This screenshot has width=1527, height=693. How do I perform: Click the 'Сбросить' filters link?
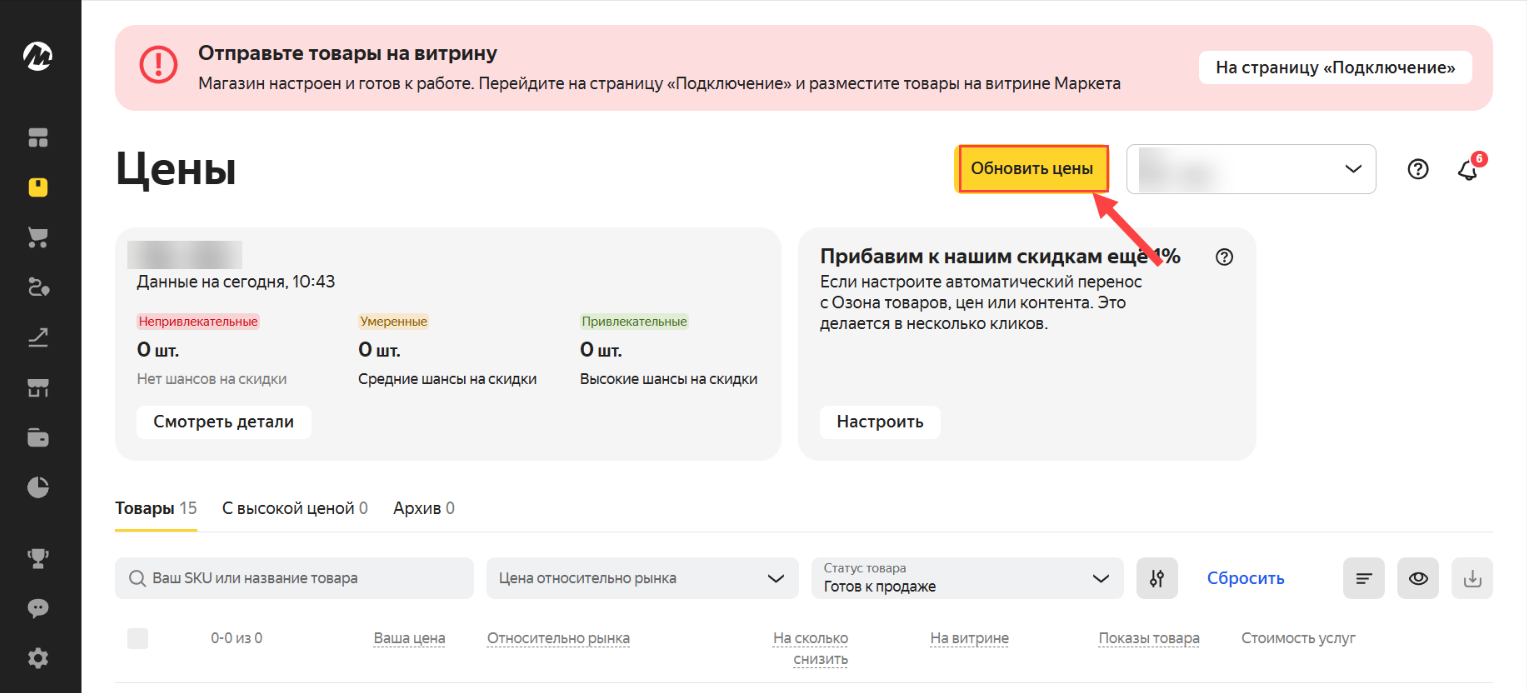[x=1245, y=578]
